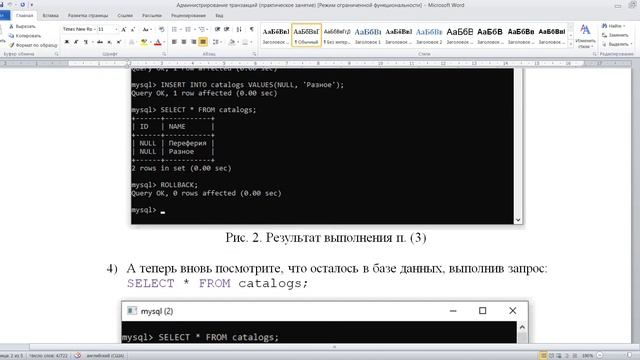Open the Разметка страницы tab
Screen dimensions: 640x360
point(88,16)
